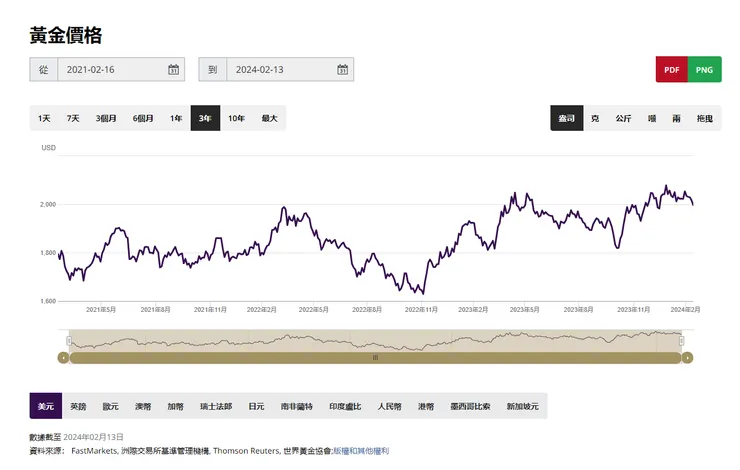The height and width of the screenshot is (470, 740).
Task: Switch weight unit to 噸
Action: (x=652, y=118)
